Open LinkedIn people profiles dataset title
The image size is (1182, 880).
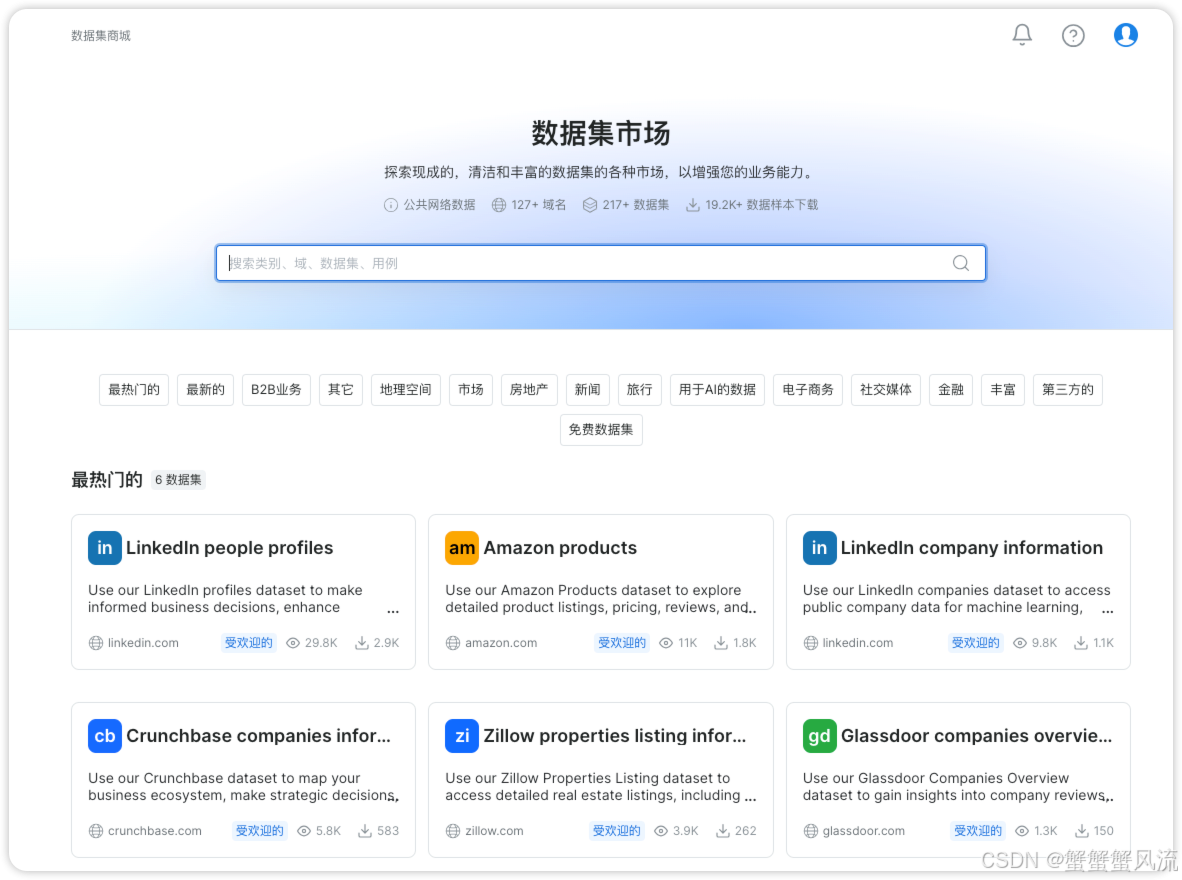click(x=229, y=548)
